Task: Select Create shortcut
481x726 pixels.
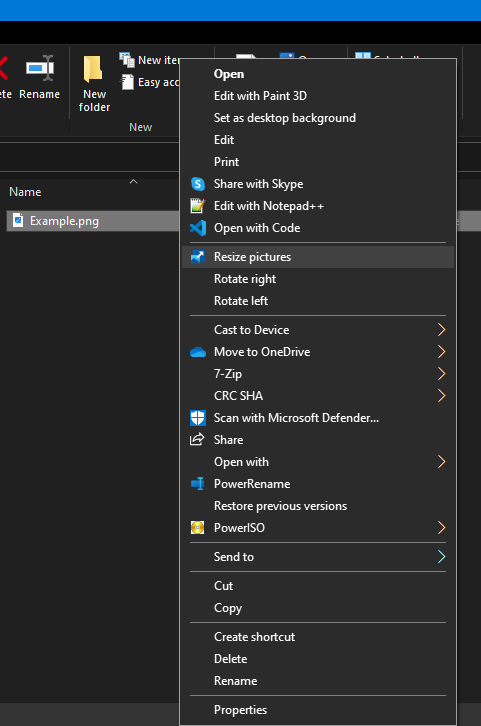Action: coord(318,637)
